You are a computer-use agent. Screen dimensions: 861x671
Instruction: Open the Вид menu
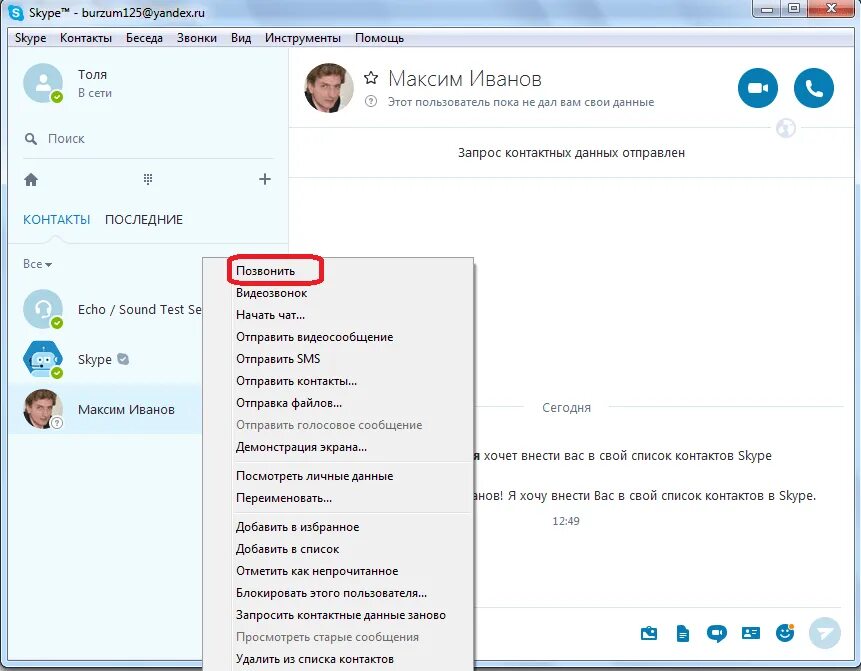tap(241, 38)
